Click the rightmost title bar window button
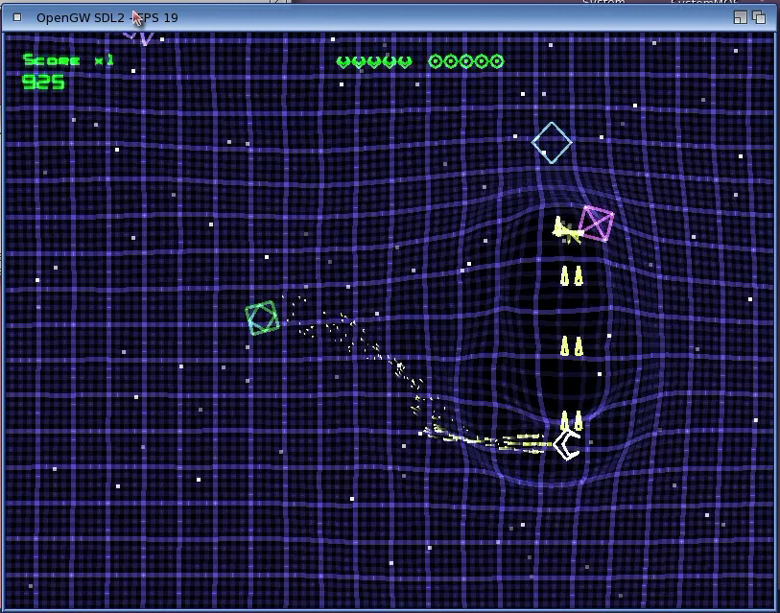The width and height of the screenshot is (780, 613). coord(759,17)
